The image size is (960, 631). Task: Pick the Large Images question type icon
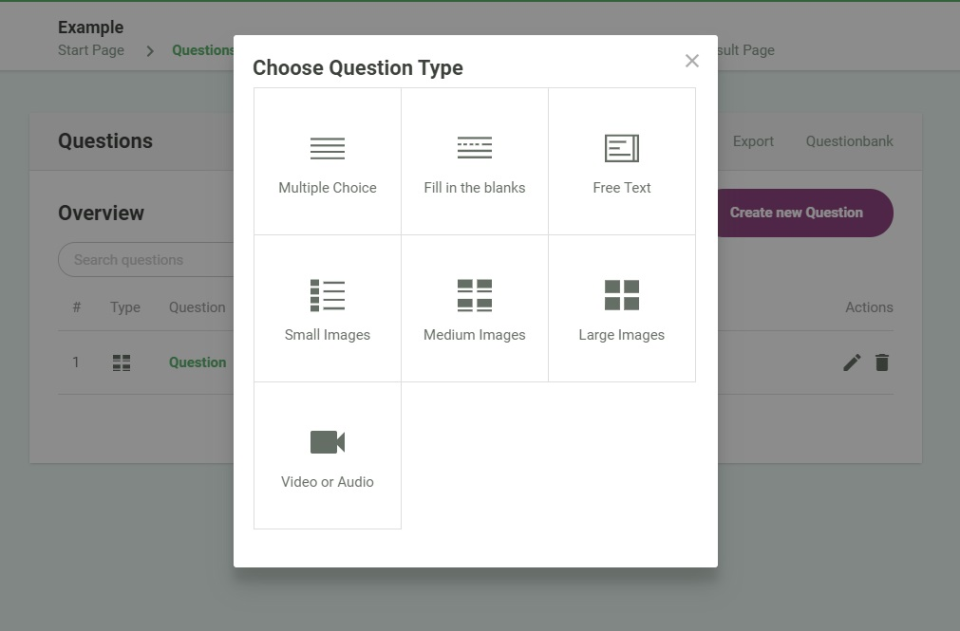(x=621, y=296)
